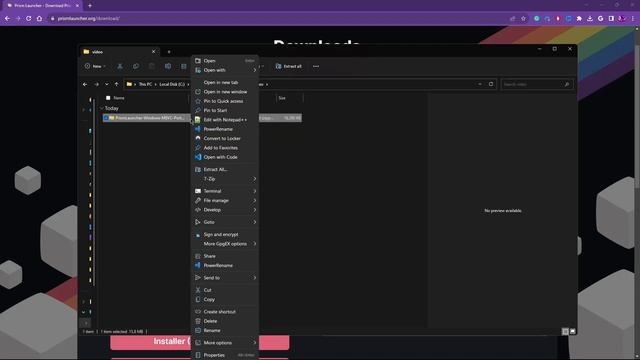Add a new Explorer tab with plus

click(169, 52)
